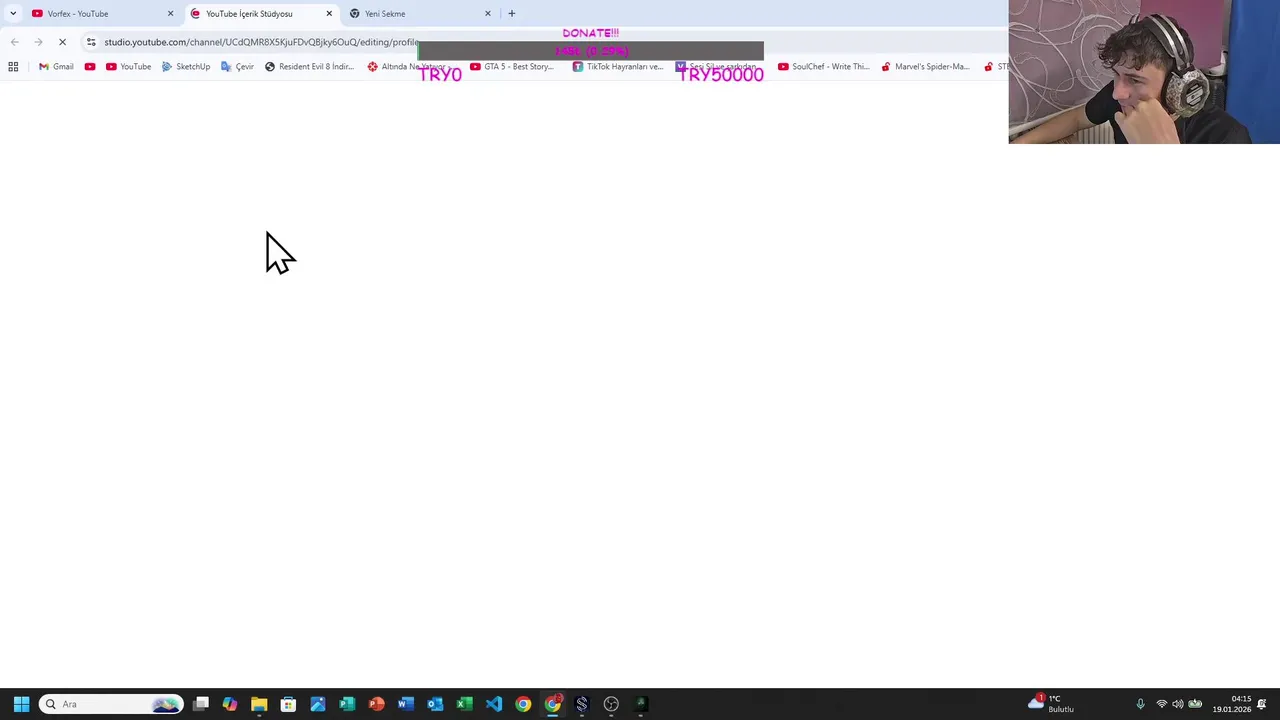Screen dimensions: 1280x720
Task: Open the Chrome tab search dropdown
Action: pos(13,13)
